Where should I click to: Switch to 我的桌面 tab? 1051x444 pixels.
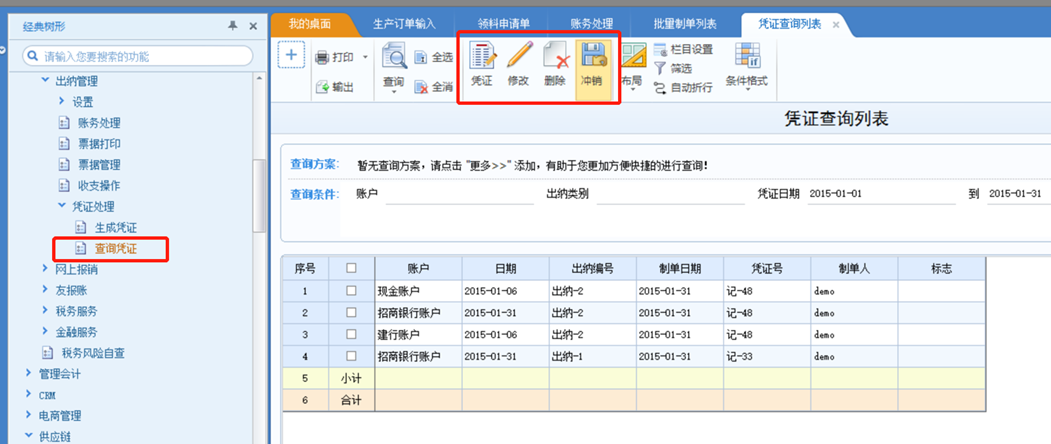(x=310, y=24)
